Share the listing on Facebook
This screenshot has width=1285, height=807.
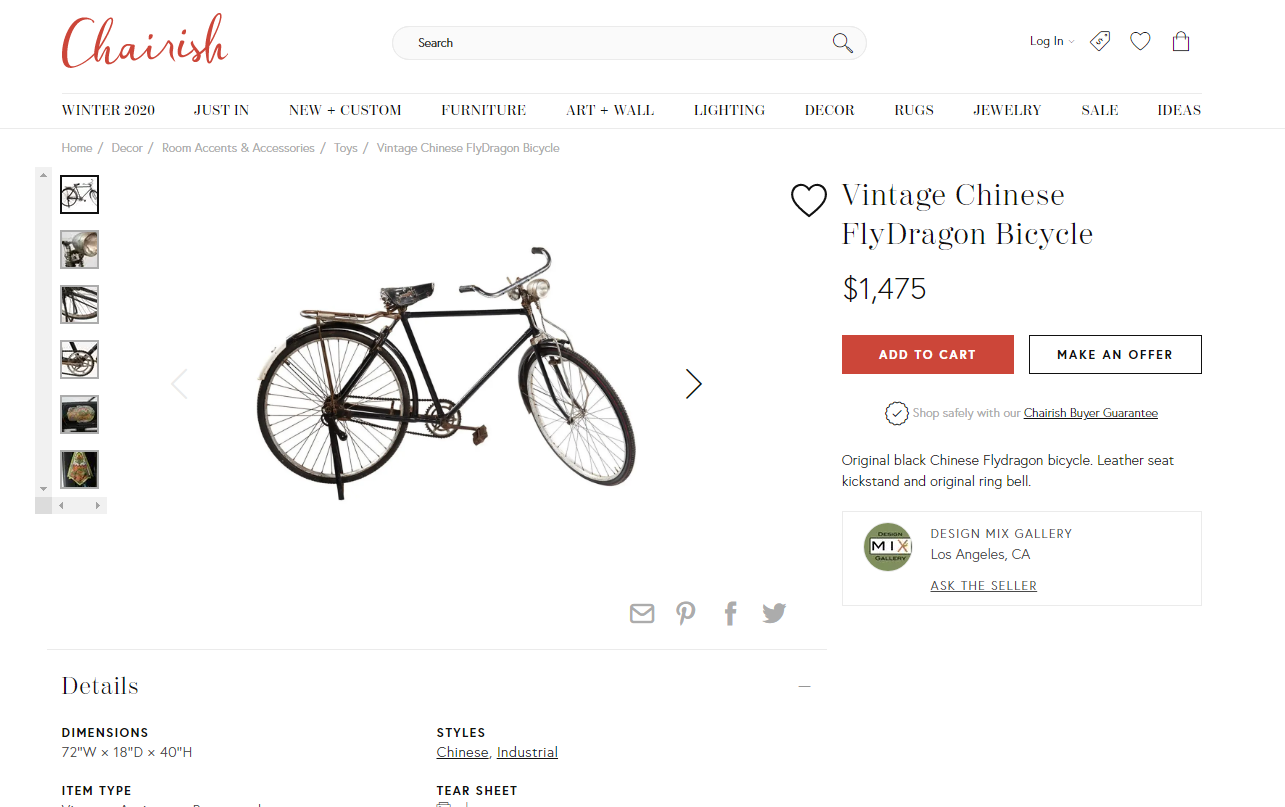pyautogui.click(x=731, y=613)
